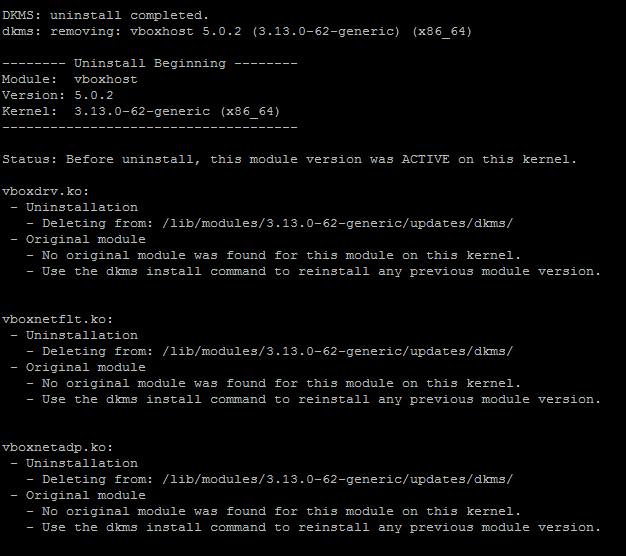Click "Uninstallation" under the vboxdrv.ko heading
Image resolution: width=626 pixels, height=556 pixels.
[82, 207]
